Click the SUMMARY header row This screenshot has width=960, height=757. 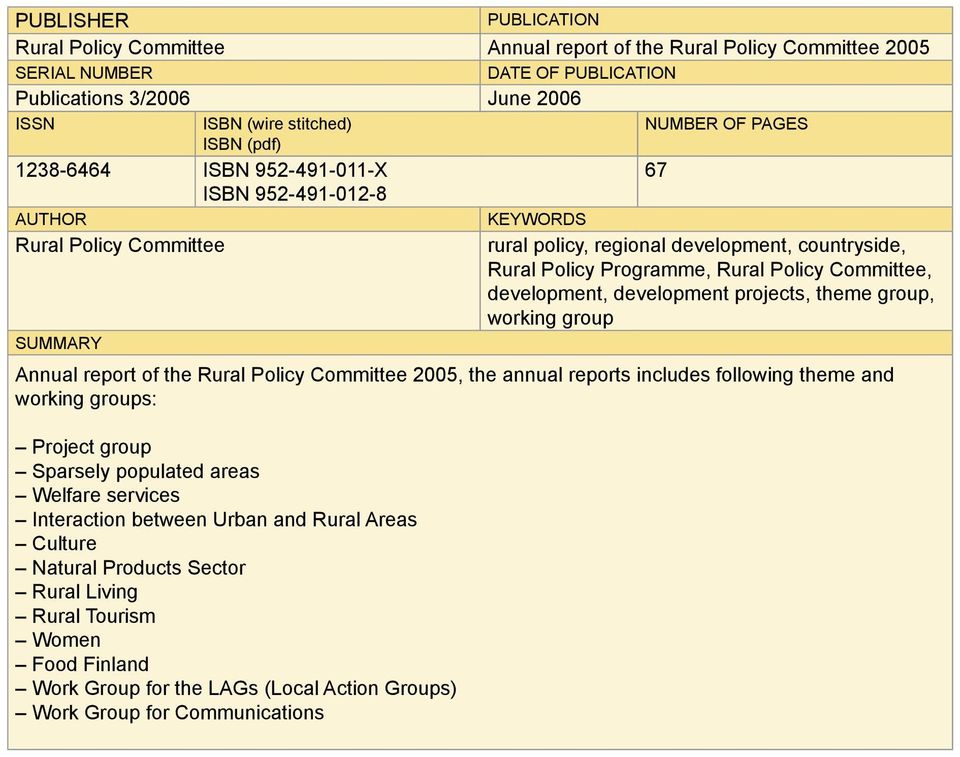480,343
